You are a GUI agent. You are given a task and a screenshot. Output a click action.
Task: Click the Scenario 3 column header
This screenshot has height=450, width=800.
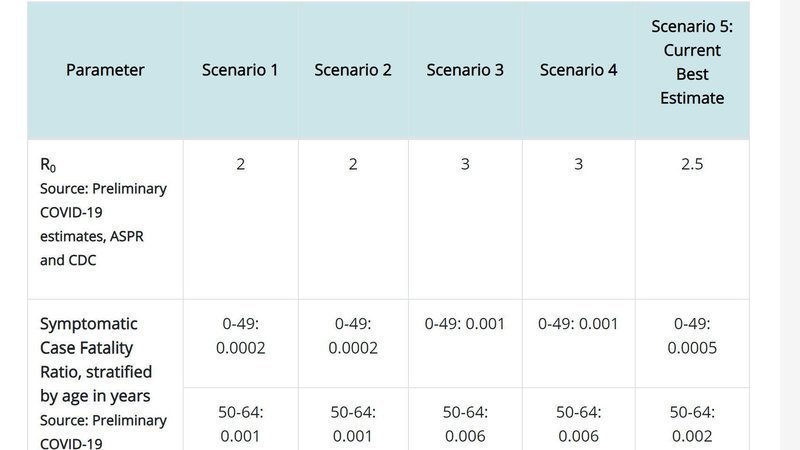pyautogui.click(x=465, y=70)
